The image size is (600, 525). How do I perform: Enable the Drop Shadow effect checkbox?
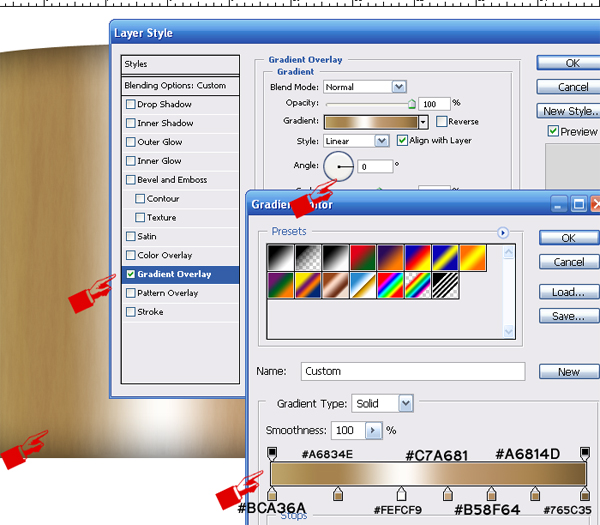click(x=130, y=104)
